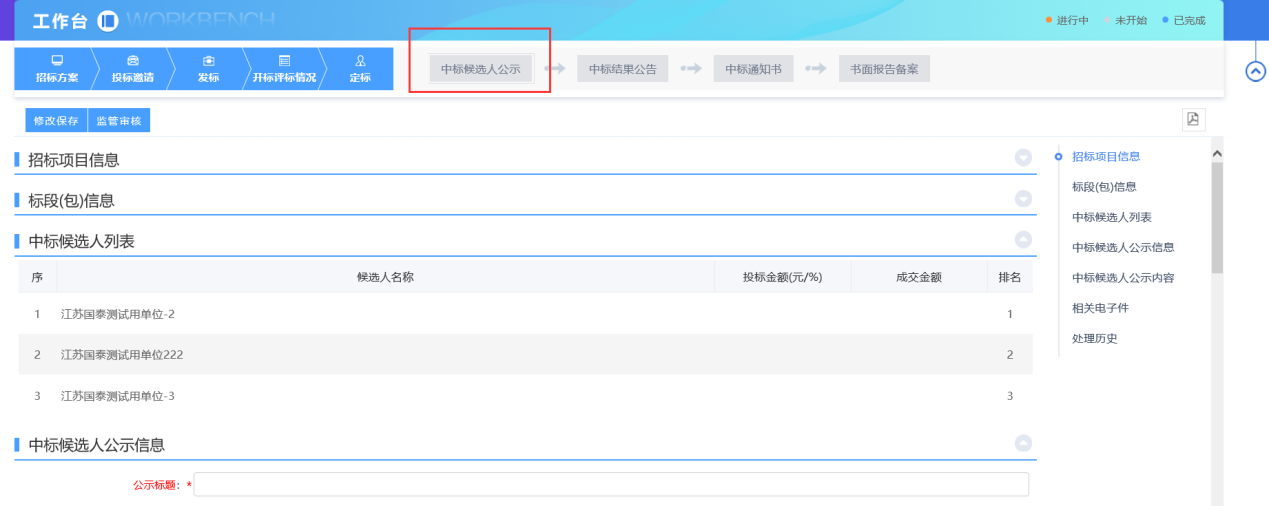Collapse the top panel with circular up arrow
This screenshot has width=1269, height=506.
[x=1255, y=71]
